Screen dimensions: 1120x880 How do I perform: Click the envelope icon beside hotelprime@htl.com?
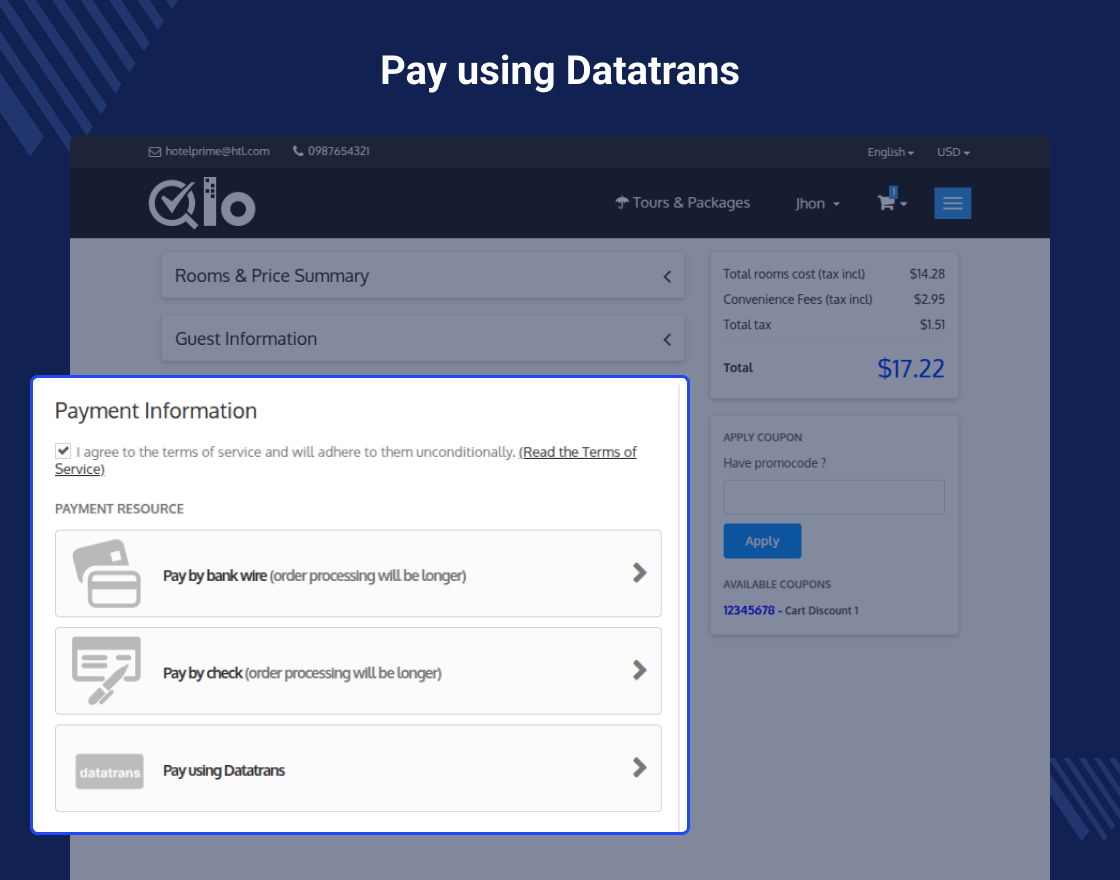154,151
